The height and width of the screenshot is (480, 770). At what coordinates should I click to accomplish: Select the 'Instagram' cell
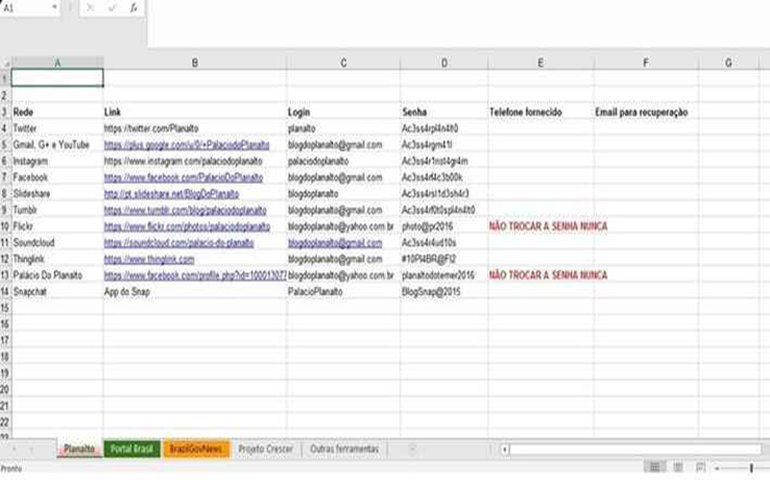[57, 161]
